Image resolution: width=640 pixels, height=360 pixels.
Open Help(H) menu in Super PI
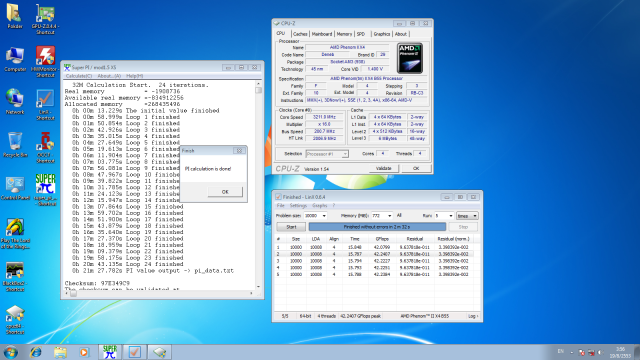click(x=134, y=76)
